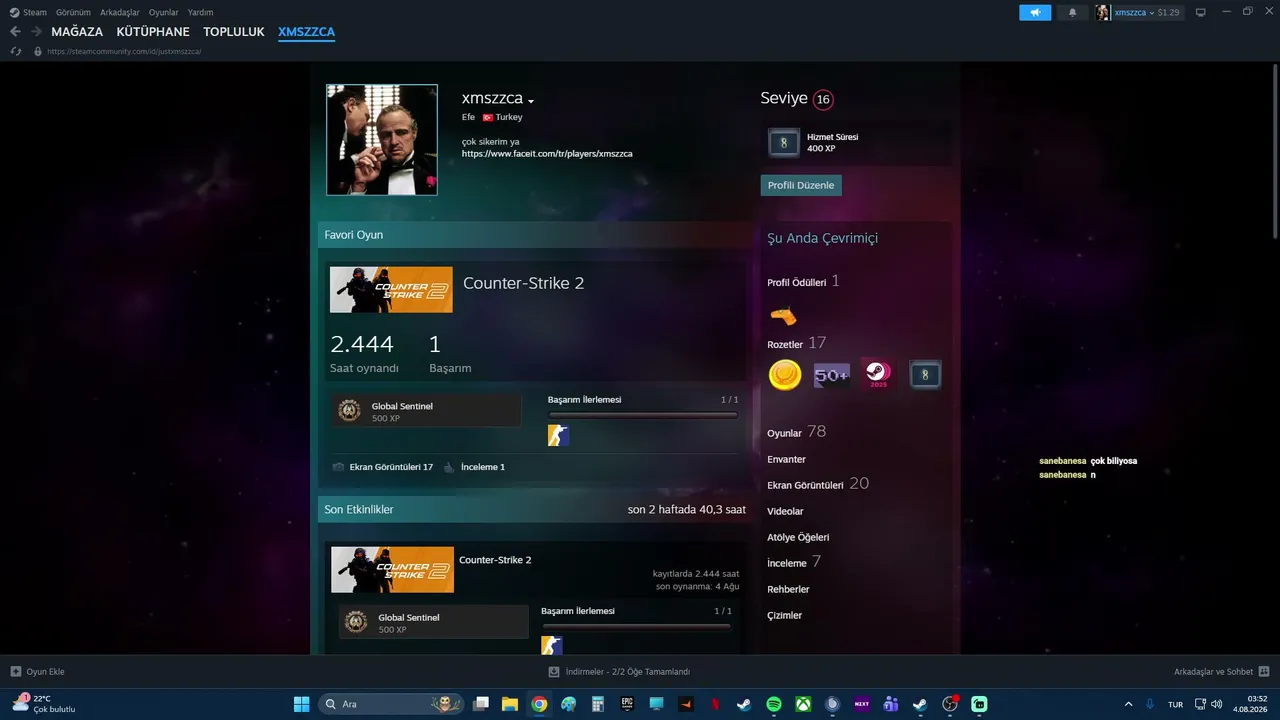
Task: Open the 50+ games badge
Action: [x=832, y=375]
